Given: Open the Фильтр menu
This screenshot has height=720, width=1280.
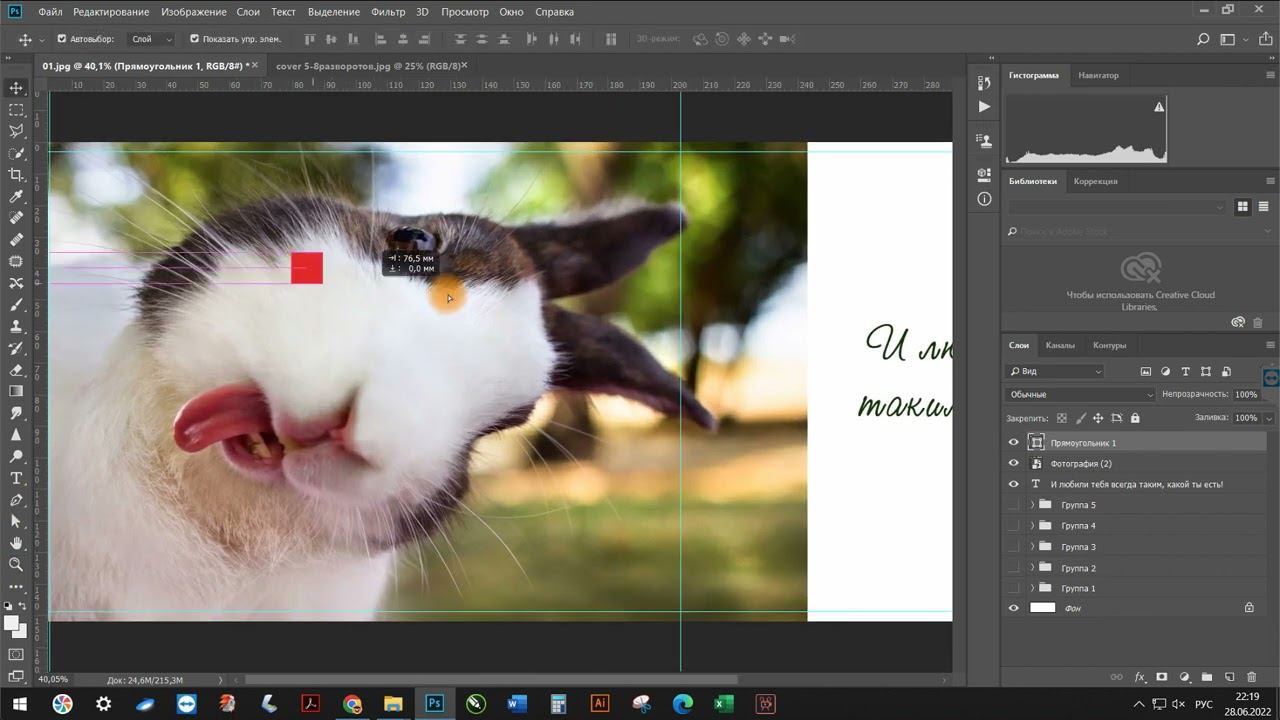Looking at the screenshot, I should click(388, 12).
